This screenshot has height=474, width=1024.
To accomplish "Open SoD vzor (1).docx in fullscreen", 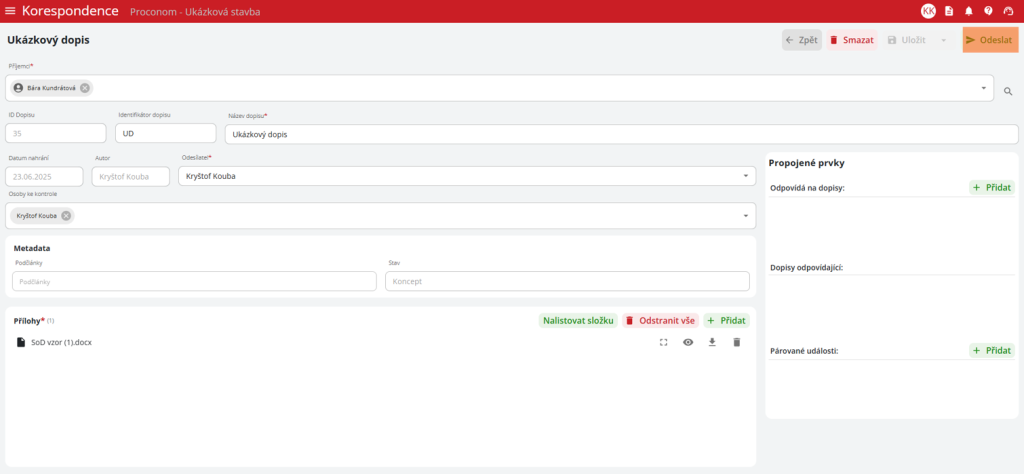I will (663, 342).
